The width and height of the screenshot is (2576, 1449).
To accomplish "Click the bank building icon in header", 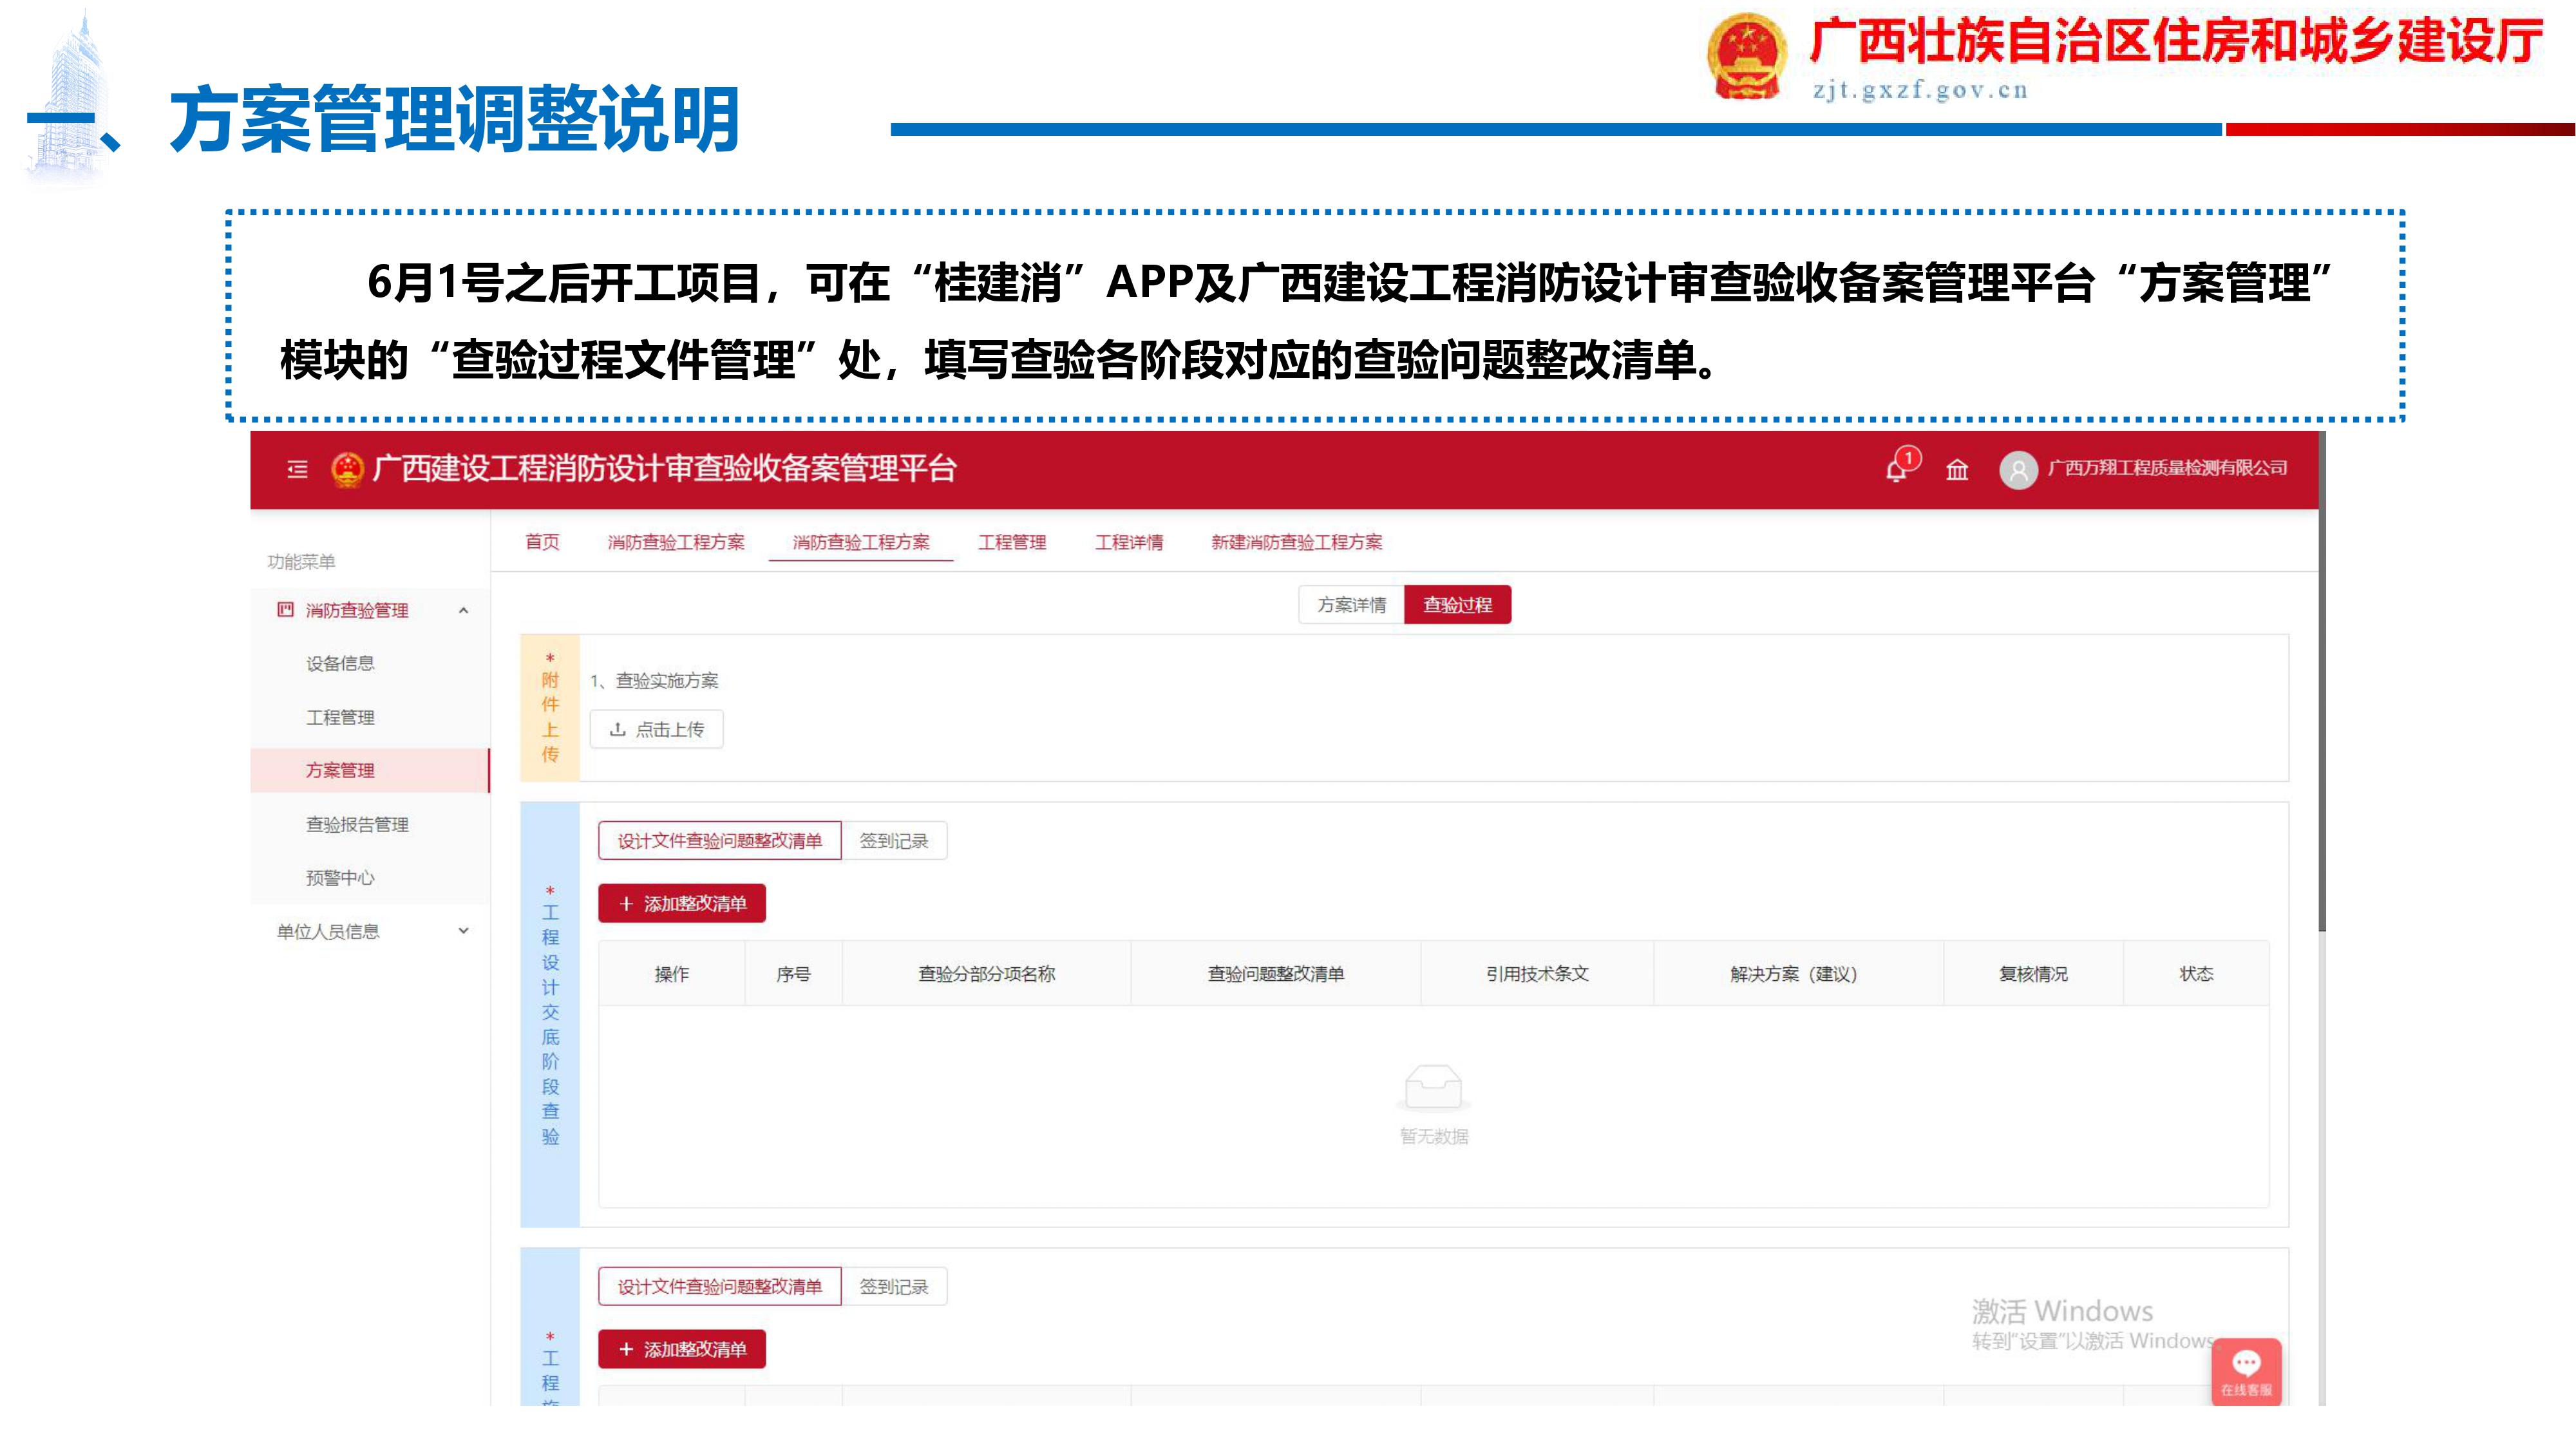I will pos(1957,469).
